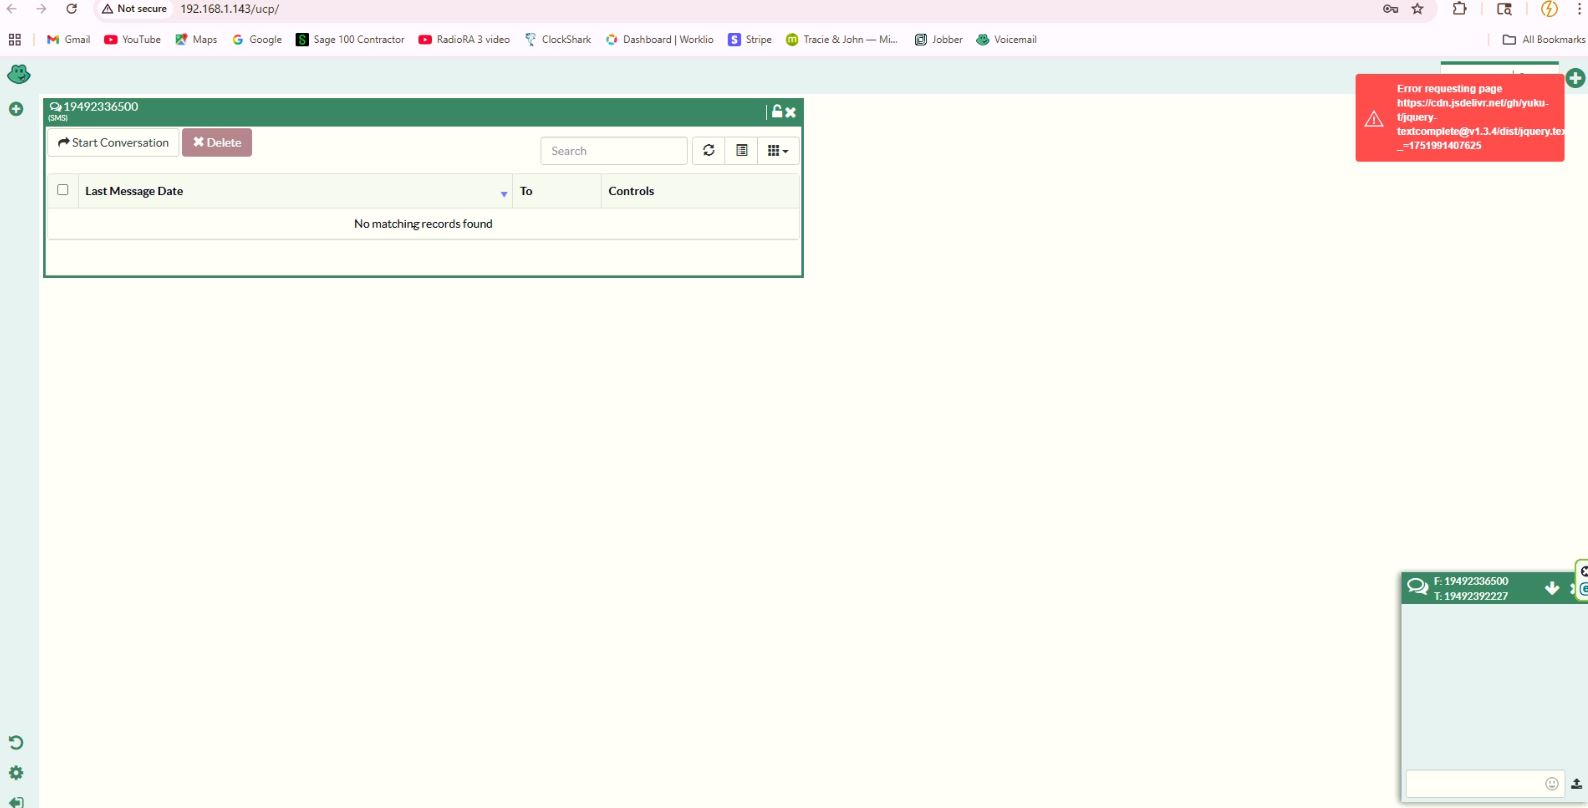Click the upload file icon in chat

click(x=1576, y=784)
